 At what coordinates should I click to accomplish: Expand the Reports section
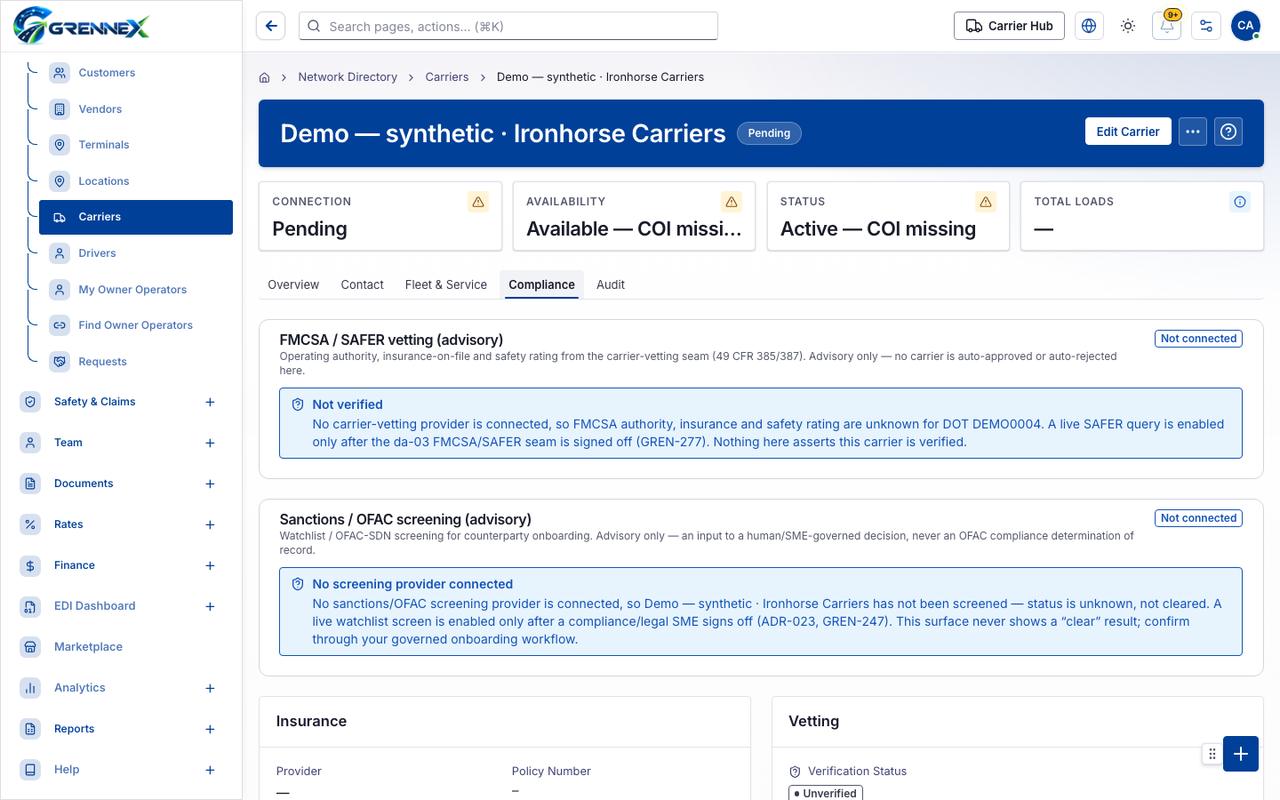pyautogui.click(x=210, y=729)
